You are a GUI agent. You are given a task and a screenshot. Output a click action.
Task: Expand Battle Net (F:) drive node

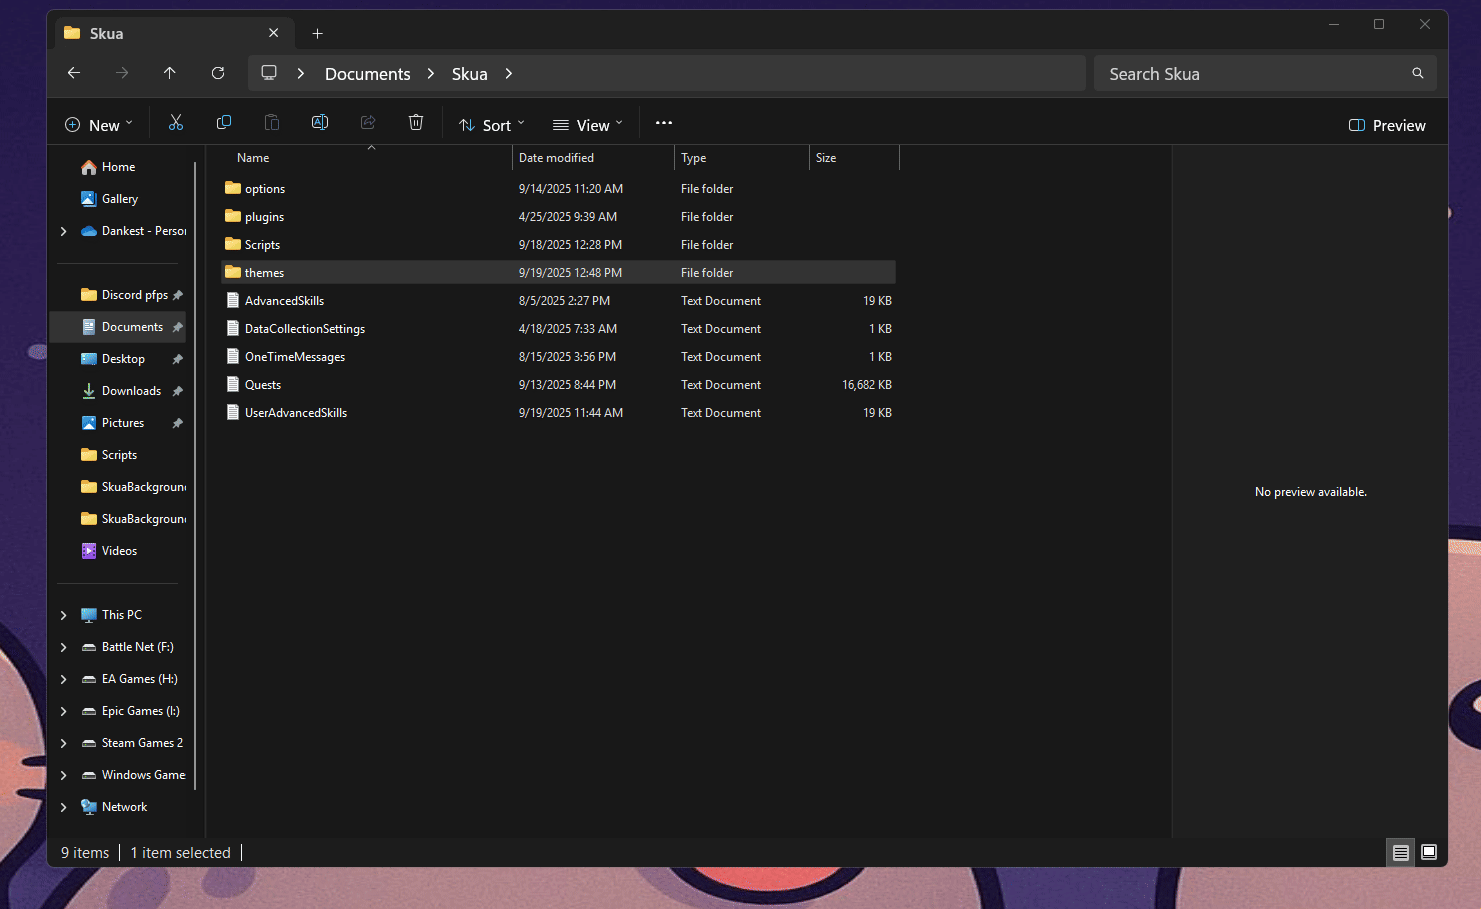click(x=64, y=647)
